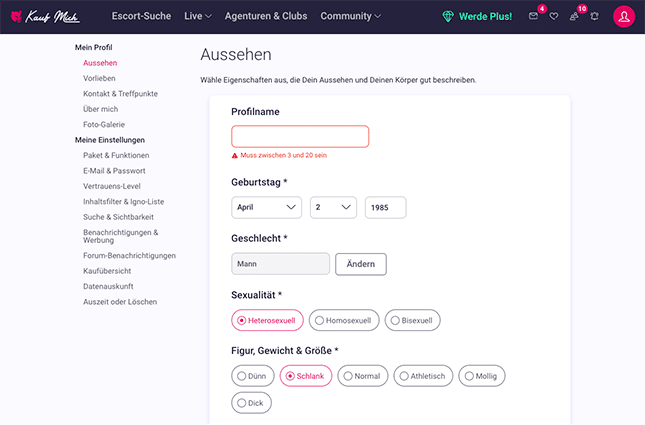Screen dimensions: 645x425
Task: Click the Ändern button
Action: click(x=360, y=264)
